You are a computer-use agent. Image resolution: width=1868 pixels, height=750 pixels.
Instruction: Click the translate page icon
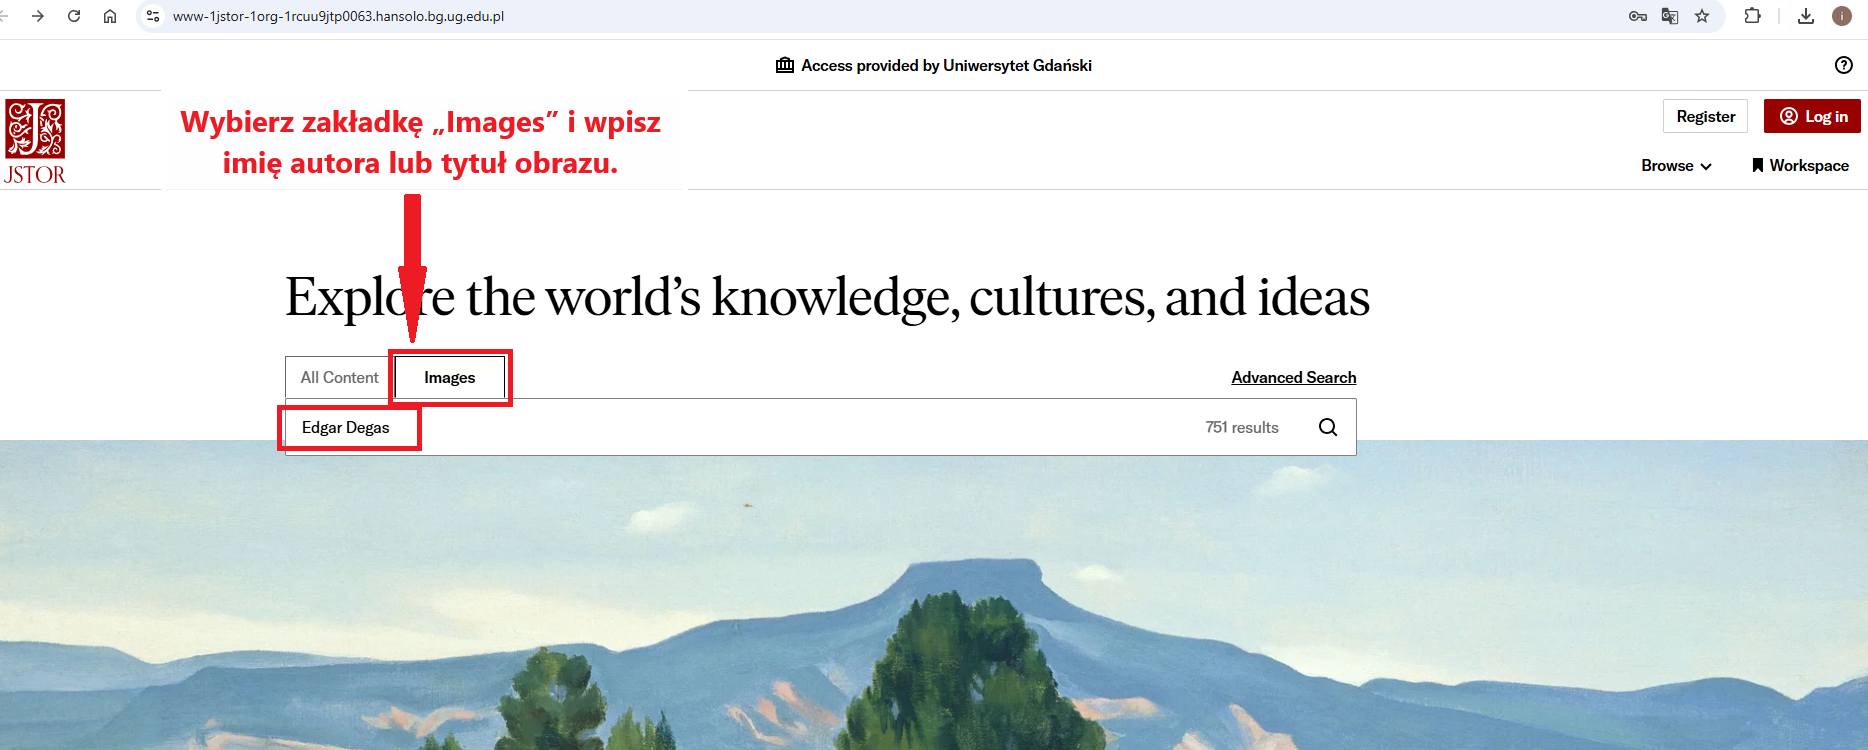[1670, 16]
